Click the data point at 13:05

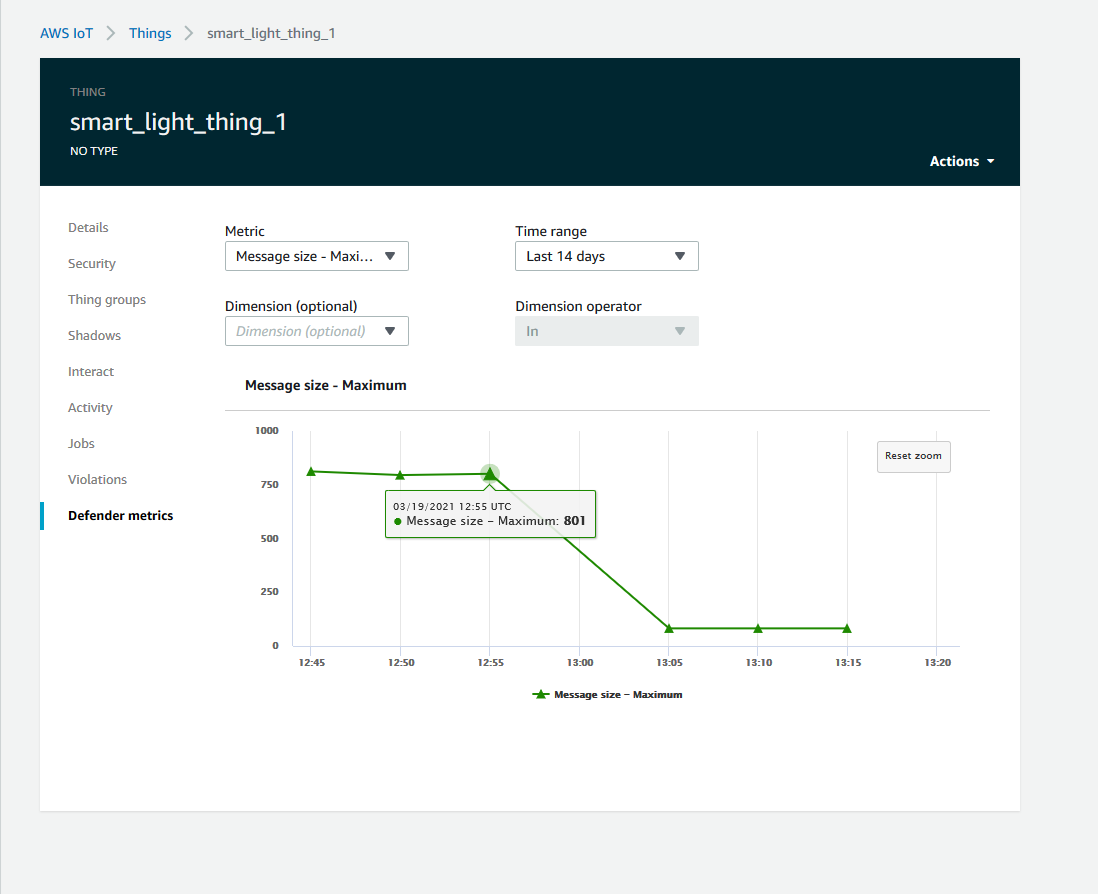click(668, 628)
